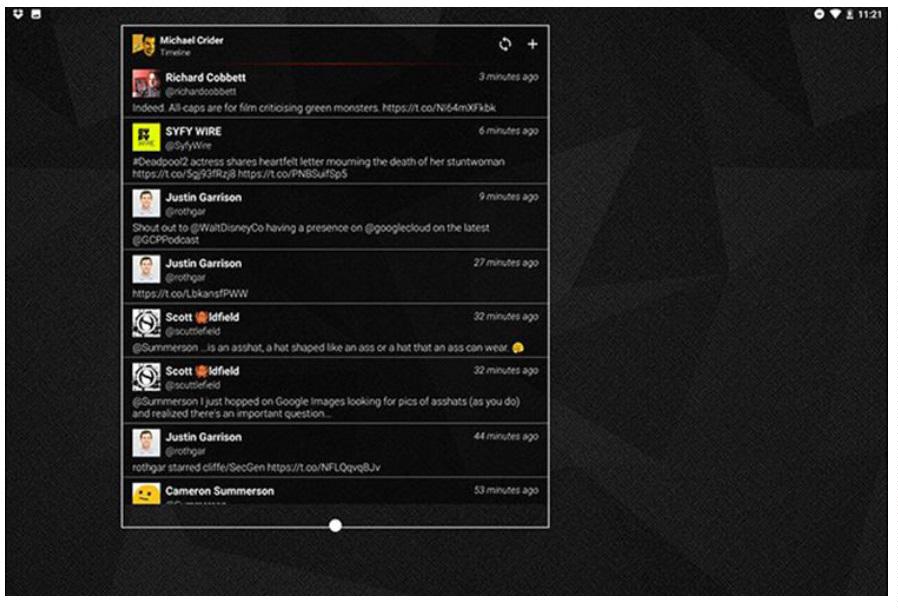Open Richard Cobbett's avatar picture
898x609 pixels.
(146, 84)
